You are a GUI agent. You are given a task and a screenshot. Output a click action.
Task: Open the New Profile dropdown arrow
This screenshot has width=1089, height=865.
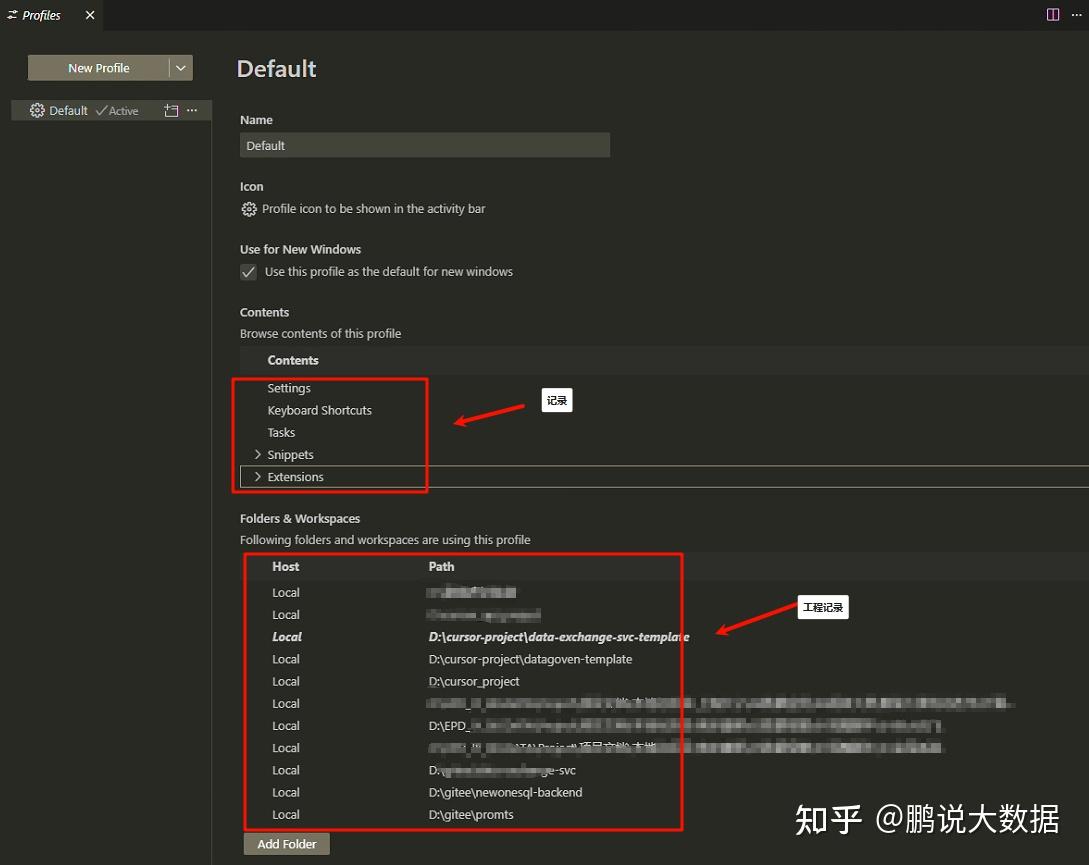pyautogui.click(x=181, y=68)
